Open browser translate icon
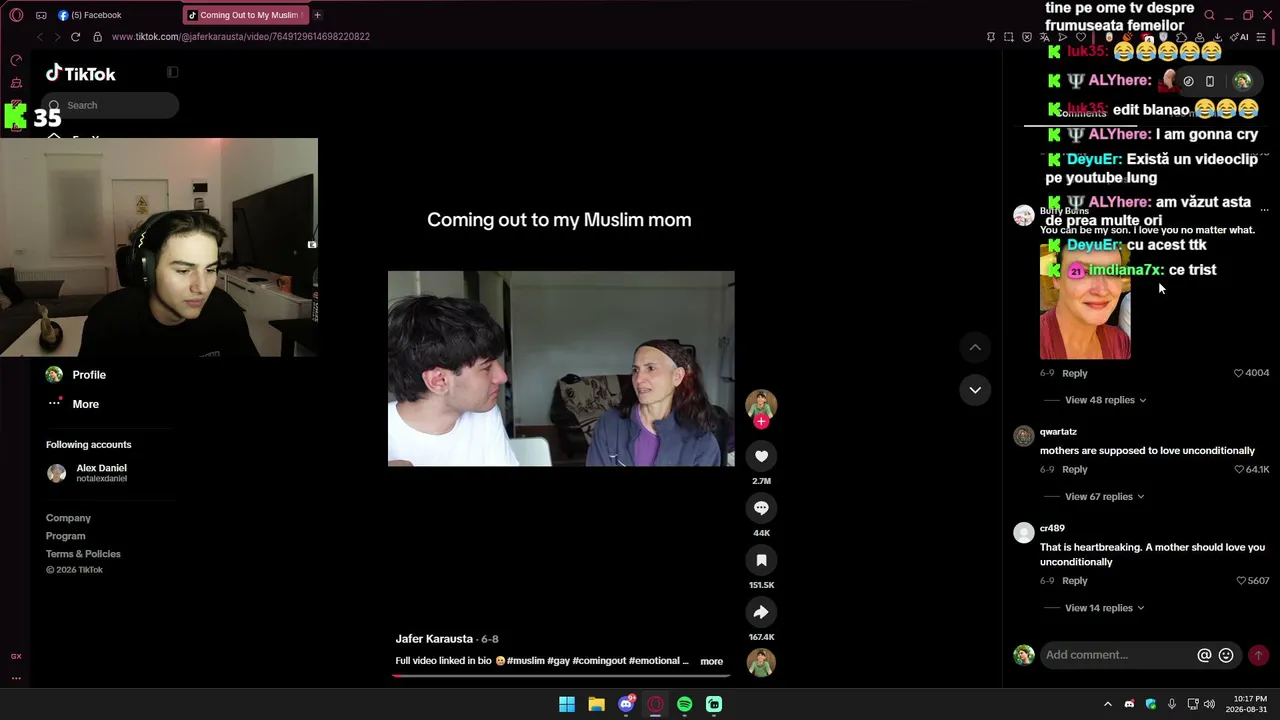The height and width of the screenshot is (720, 1280). tap(1045, 37)
